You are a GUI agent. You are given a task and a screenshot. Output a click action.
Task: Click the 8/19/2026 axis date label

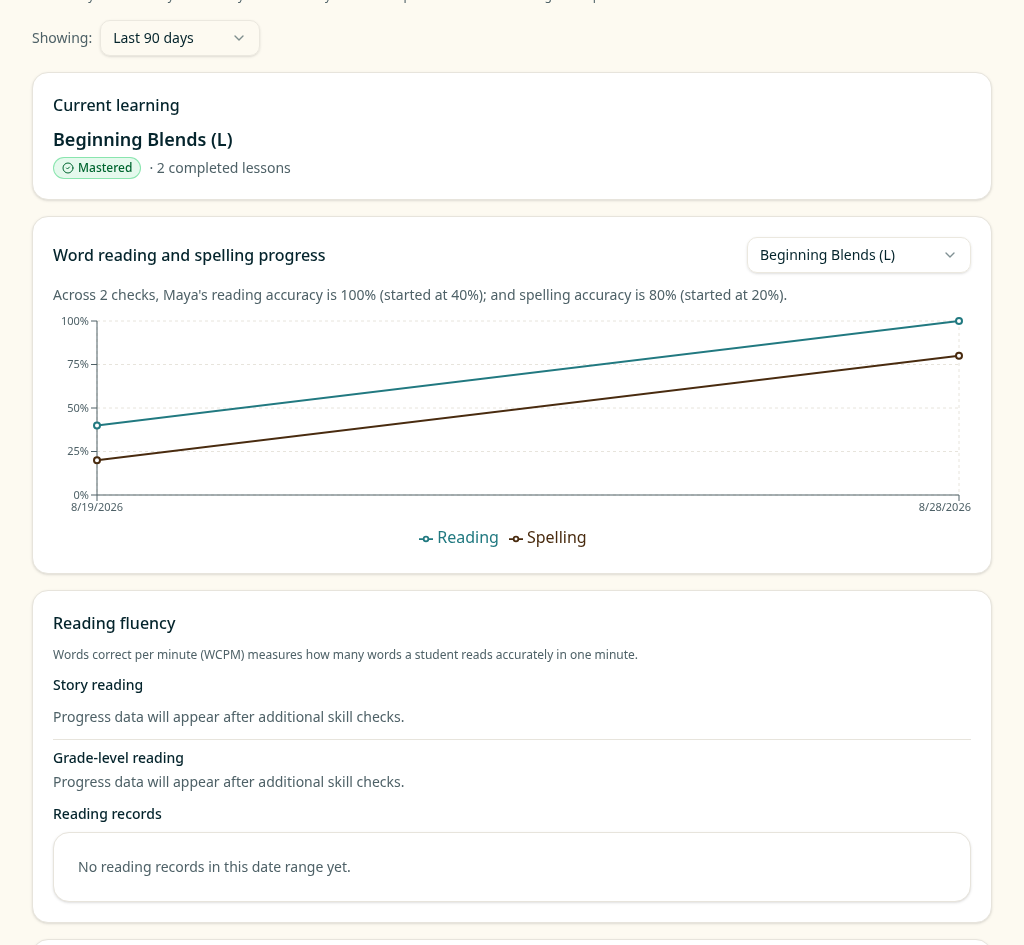(97, 507)
